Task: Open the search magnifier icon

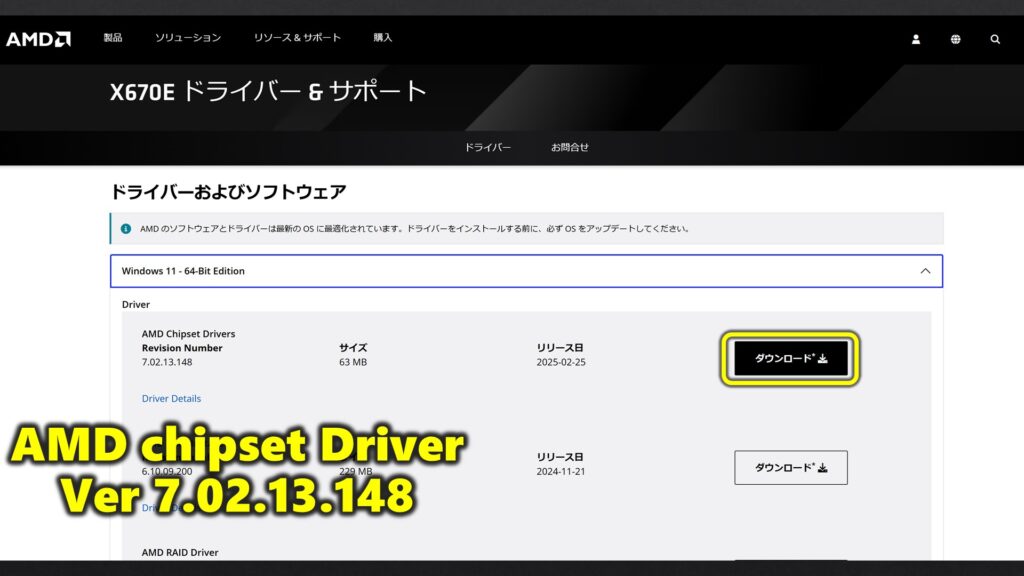Action: point(995,39)
